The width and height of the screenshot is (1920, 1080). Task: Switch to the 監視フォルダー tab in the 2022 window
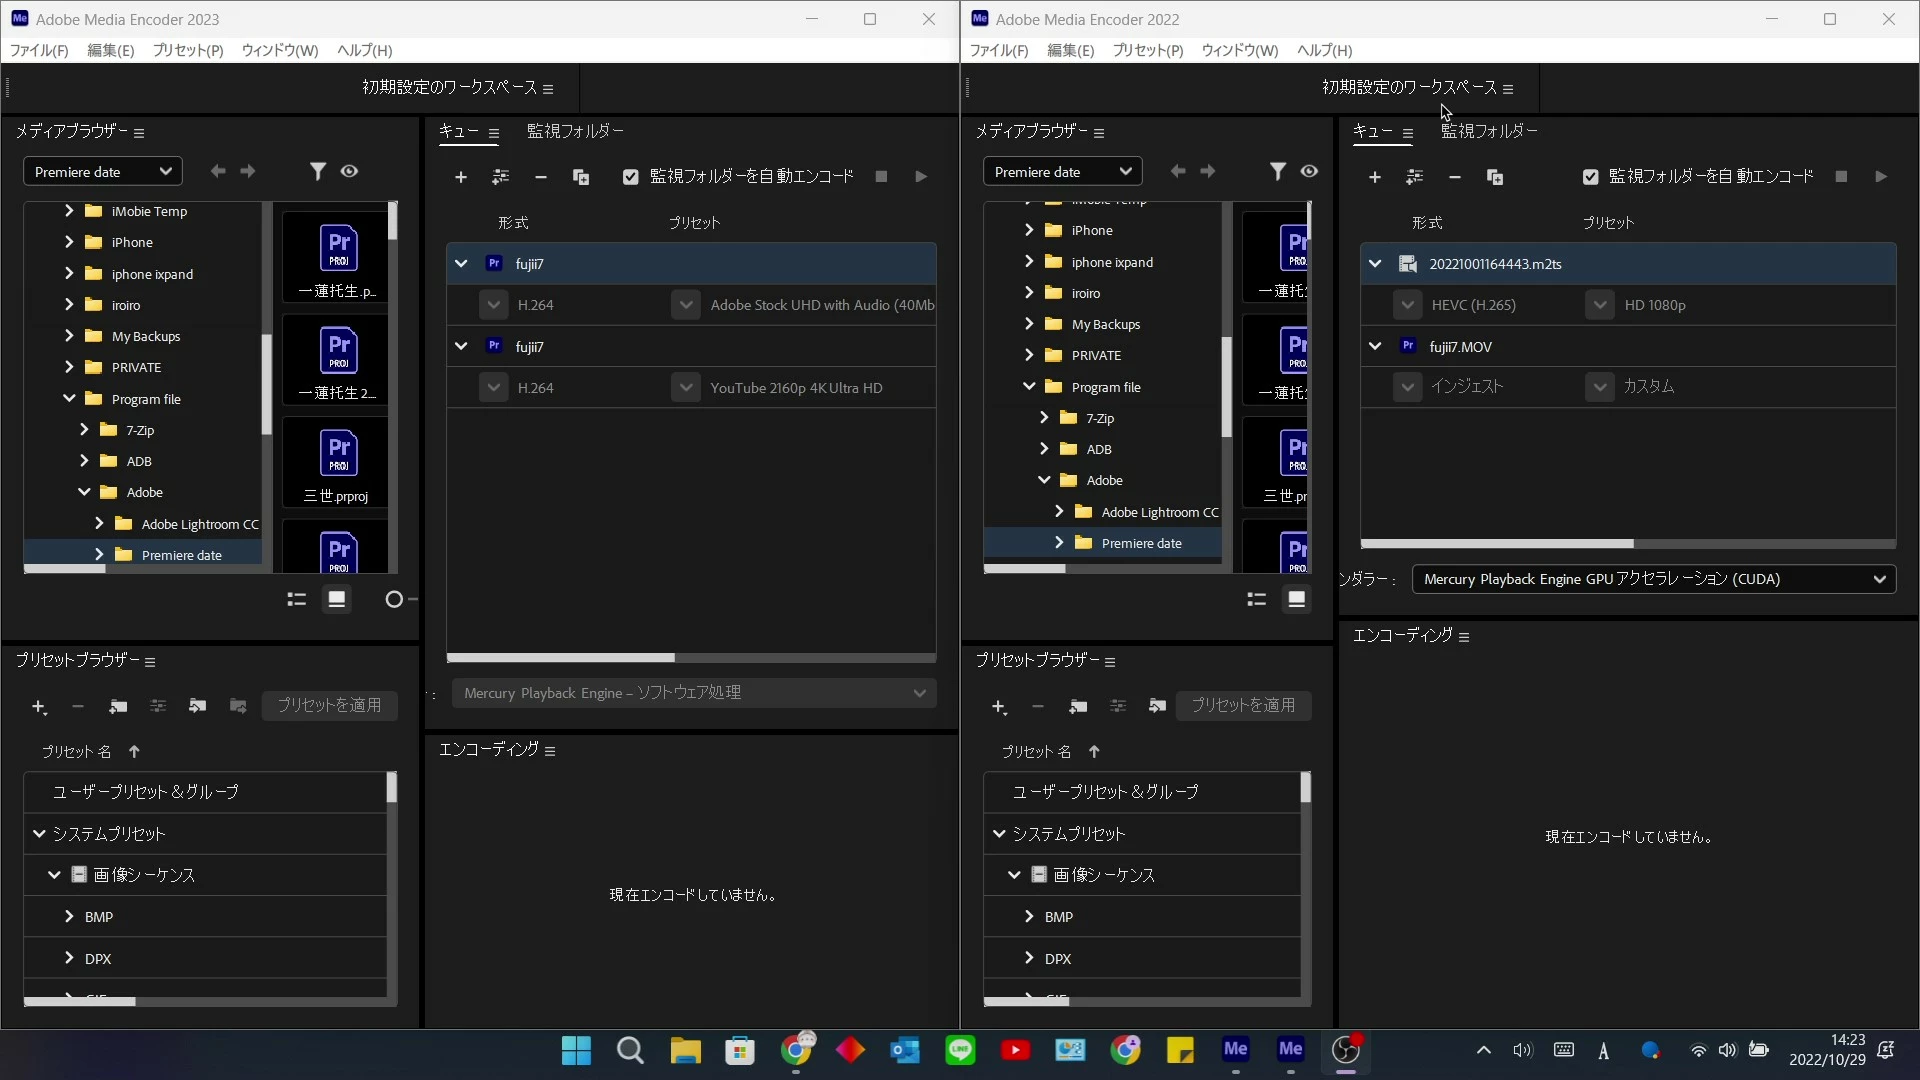coord(1489,131)
